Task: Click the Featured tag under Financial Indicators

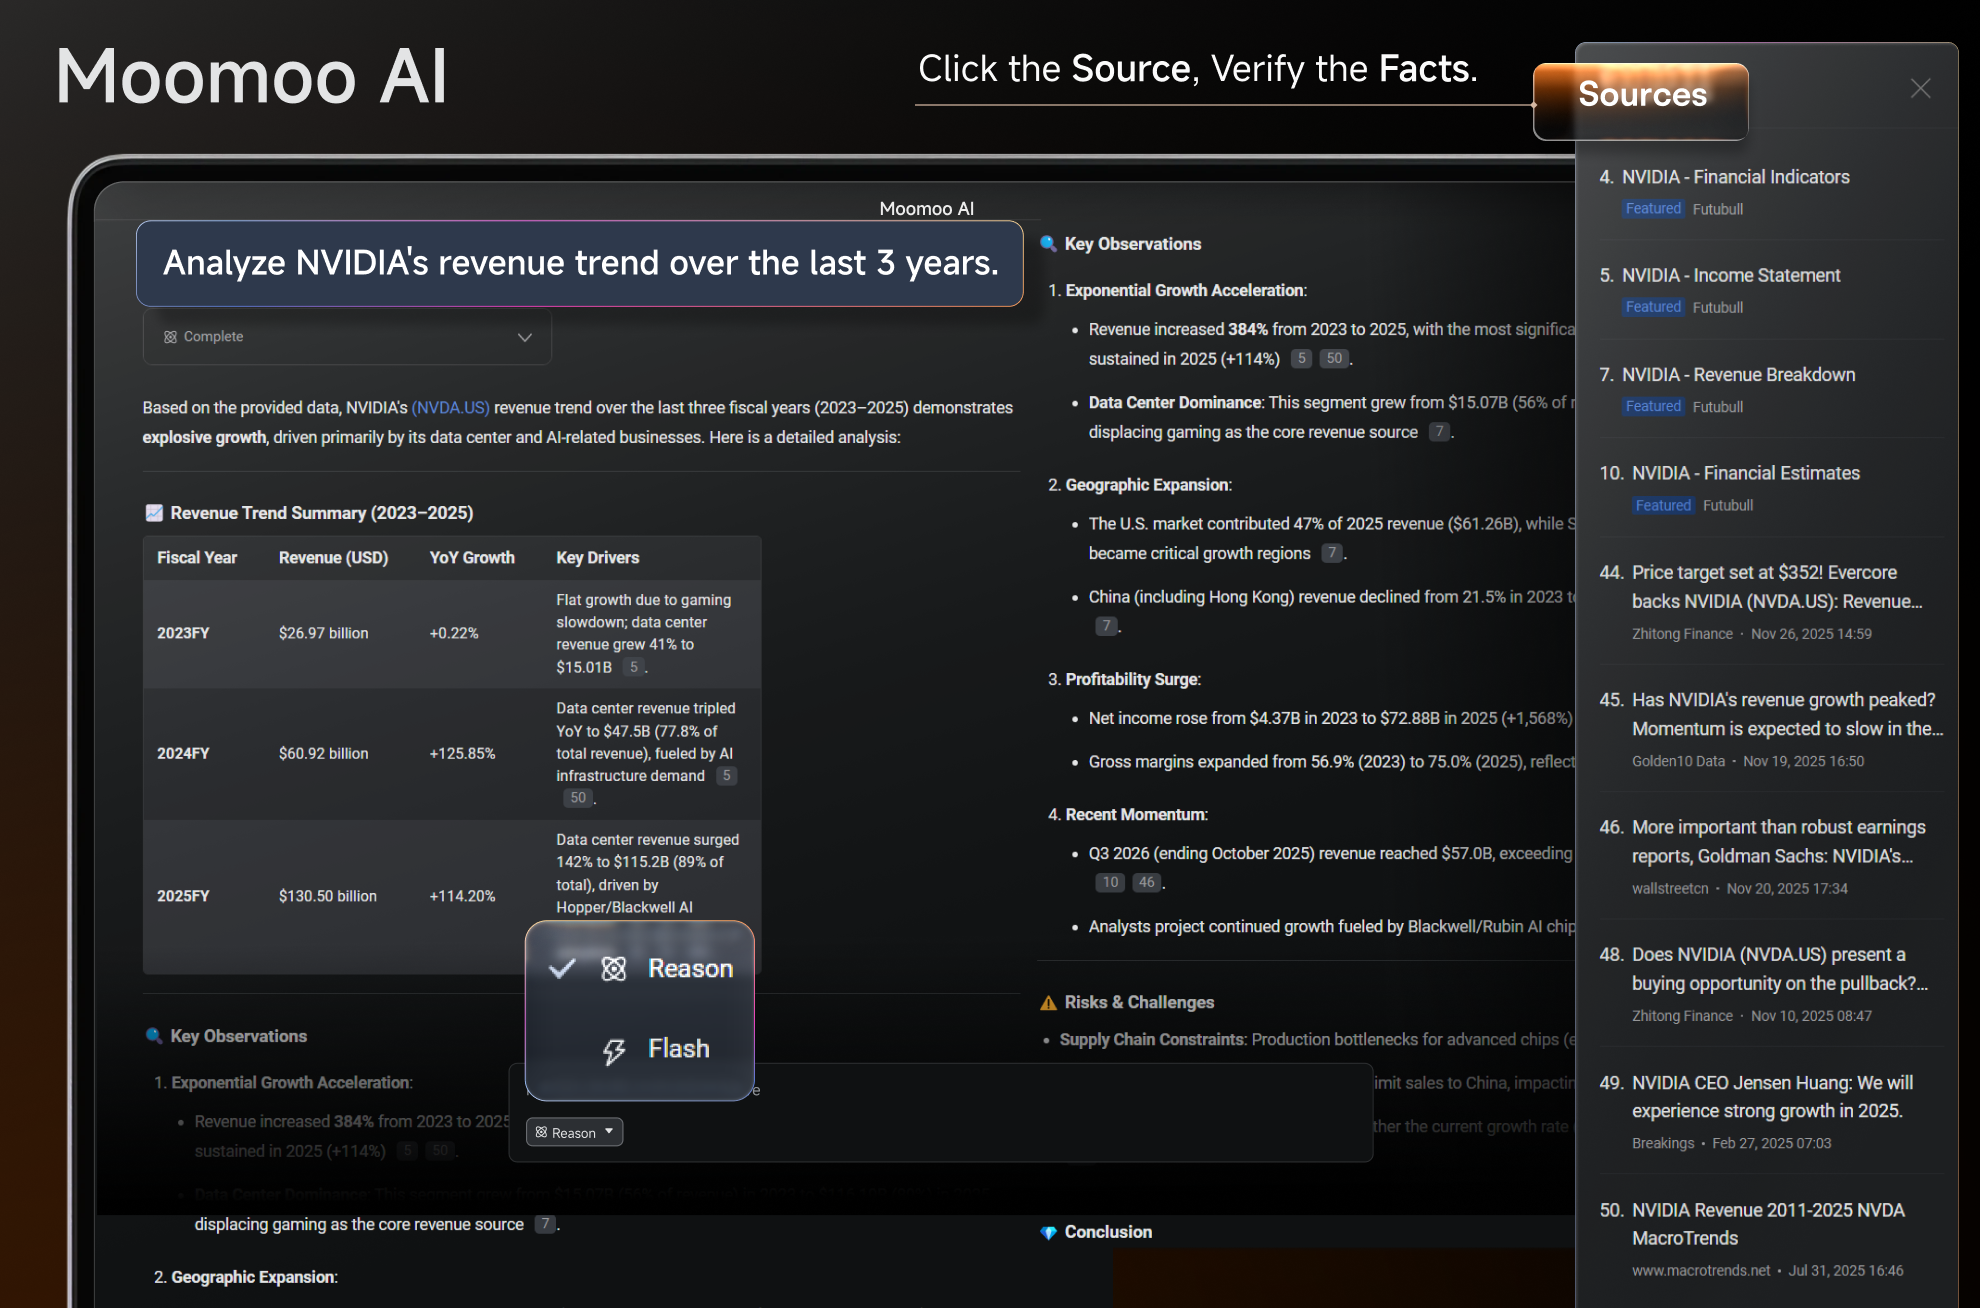Action: (x=1653, y=209)
